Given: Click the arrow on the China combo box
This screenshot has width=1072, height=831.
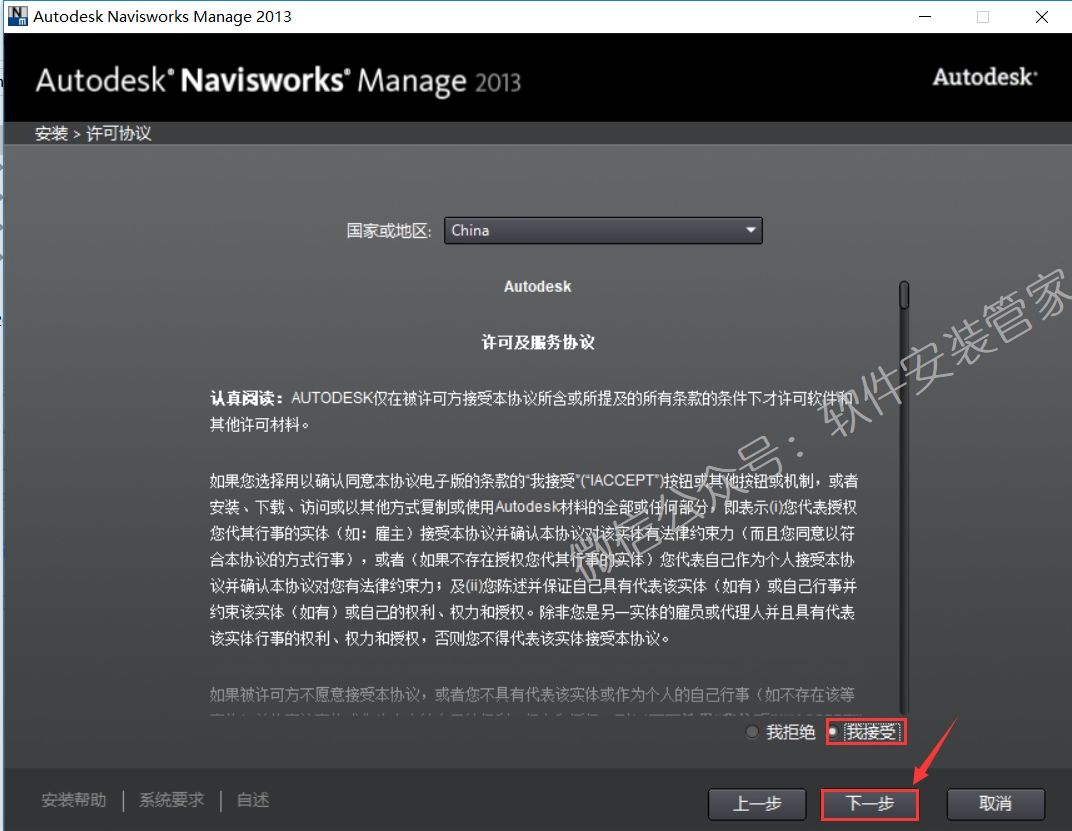Looking at the screenshot, I should (x=750, y=230).
